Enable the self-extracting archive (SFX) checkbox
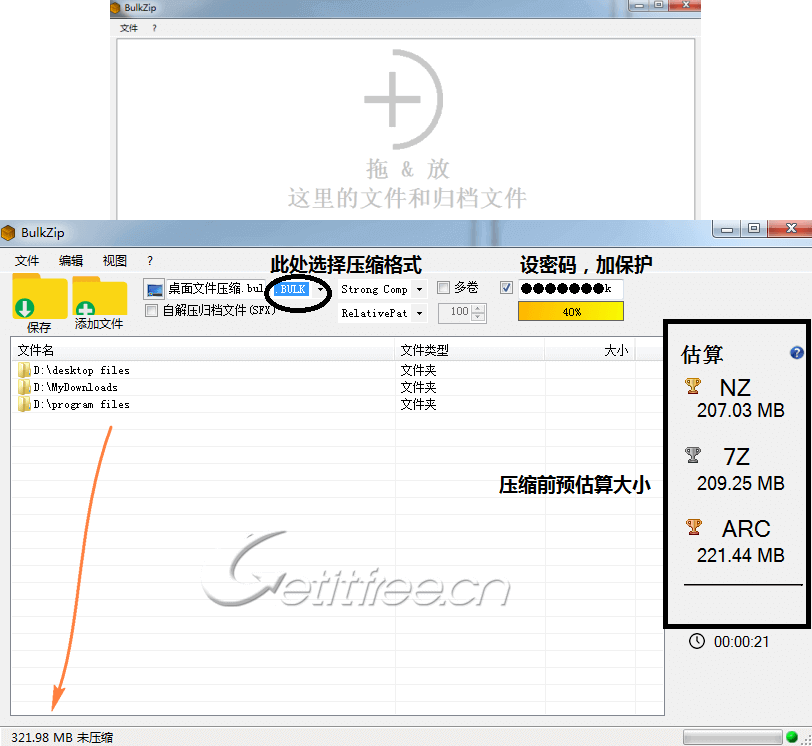This screenshot has height=746, width=812. point(152,311)
